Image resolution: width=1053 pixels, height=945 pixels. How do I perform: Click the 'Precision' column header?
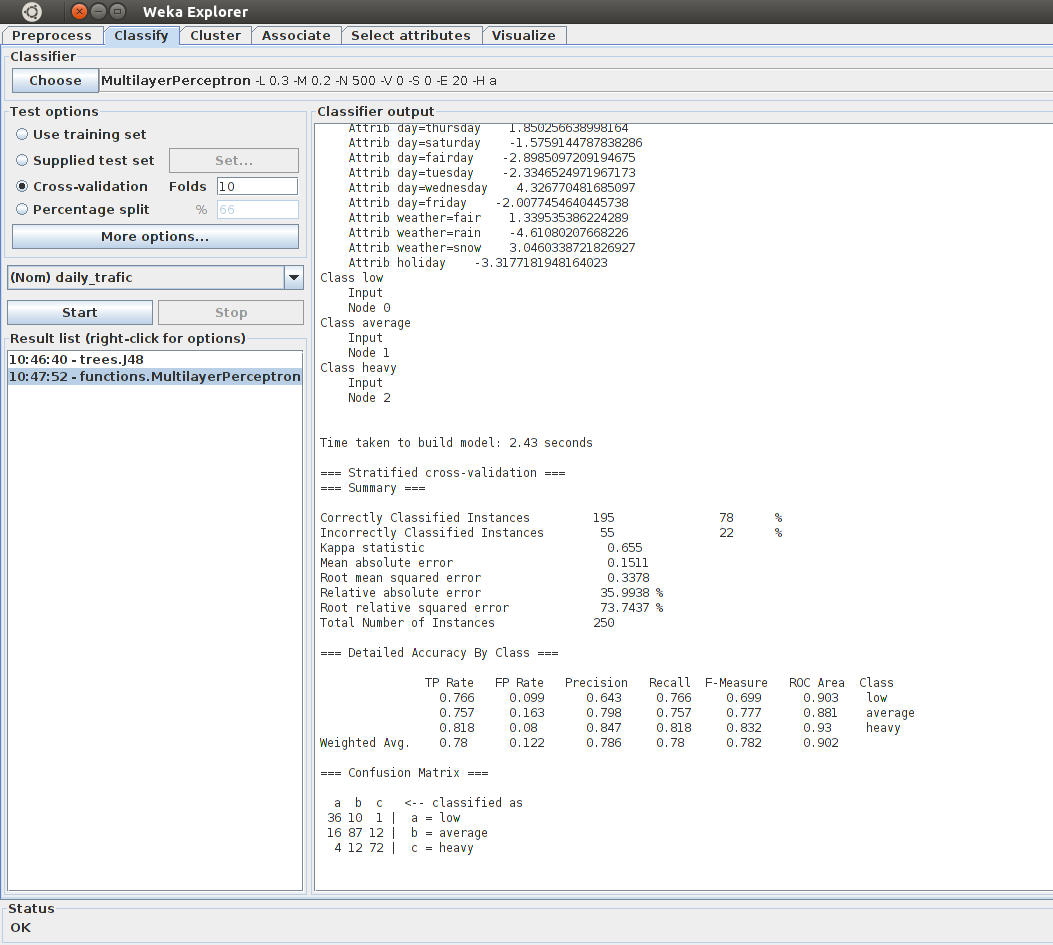pyautogui.click(x=596, y=683)
